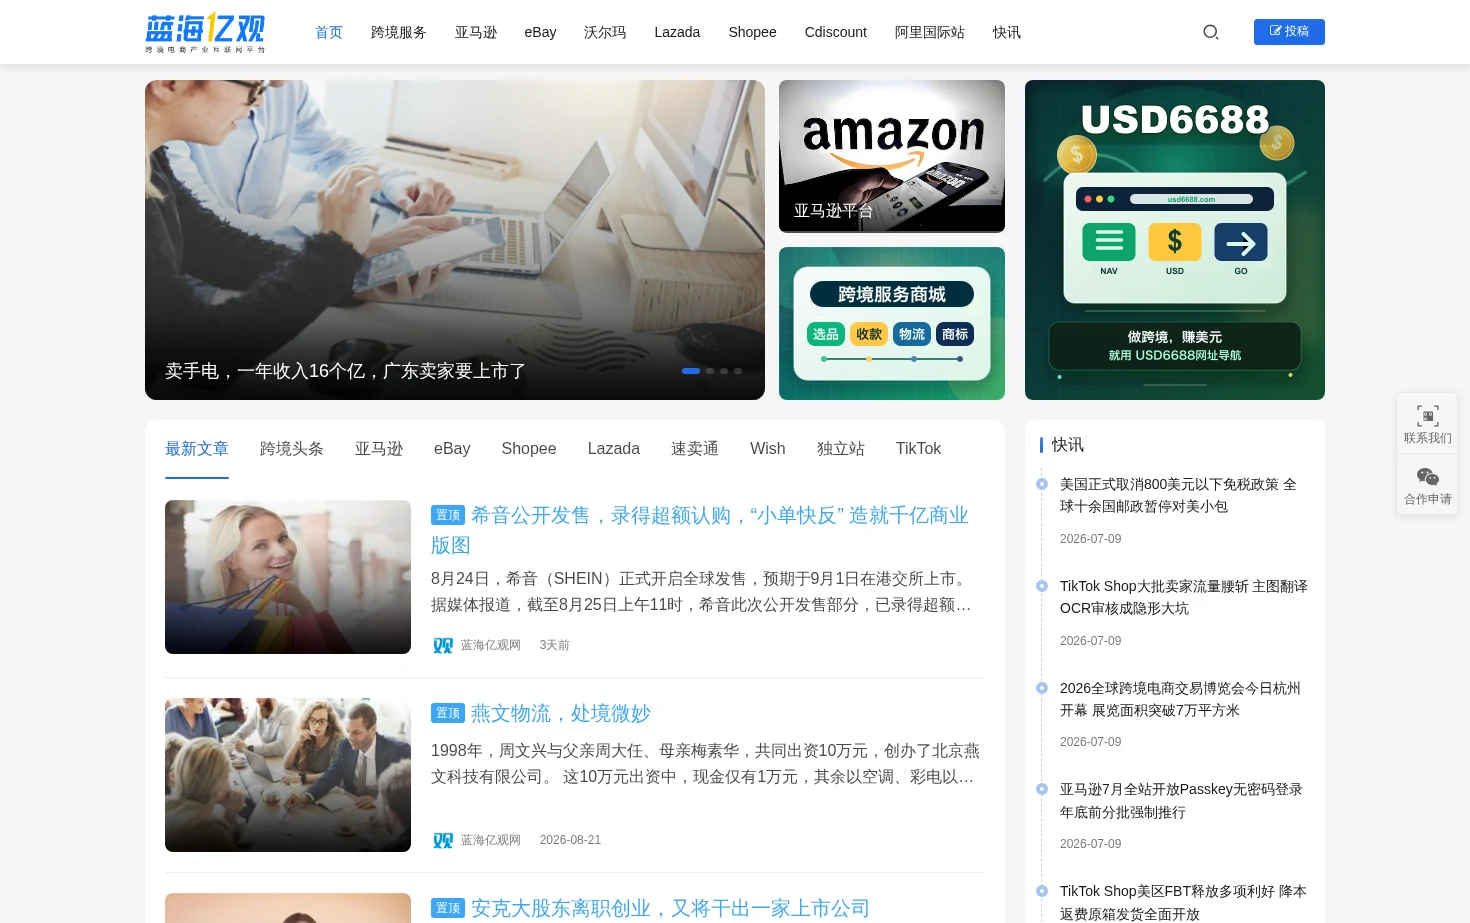Click the 蓝海亿观 site logo
Image resolution: width=1470 pixels, height=923 pixels.
tap(205, 32)
